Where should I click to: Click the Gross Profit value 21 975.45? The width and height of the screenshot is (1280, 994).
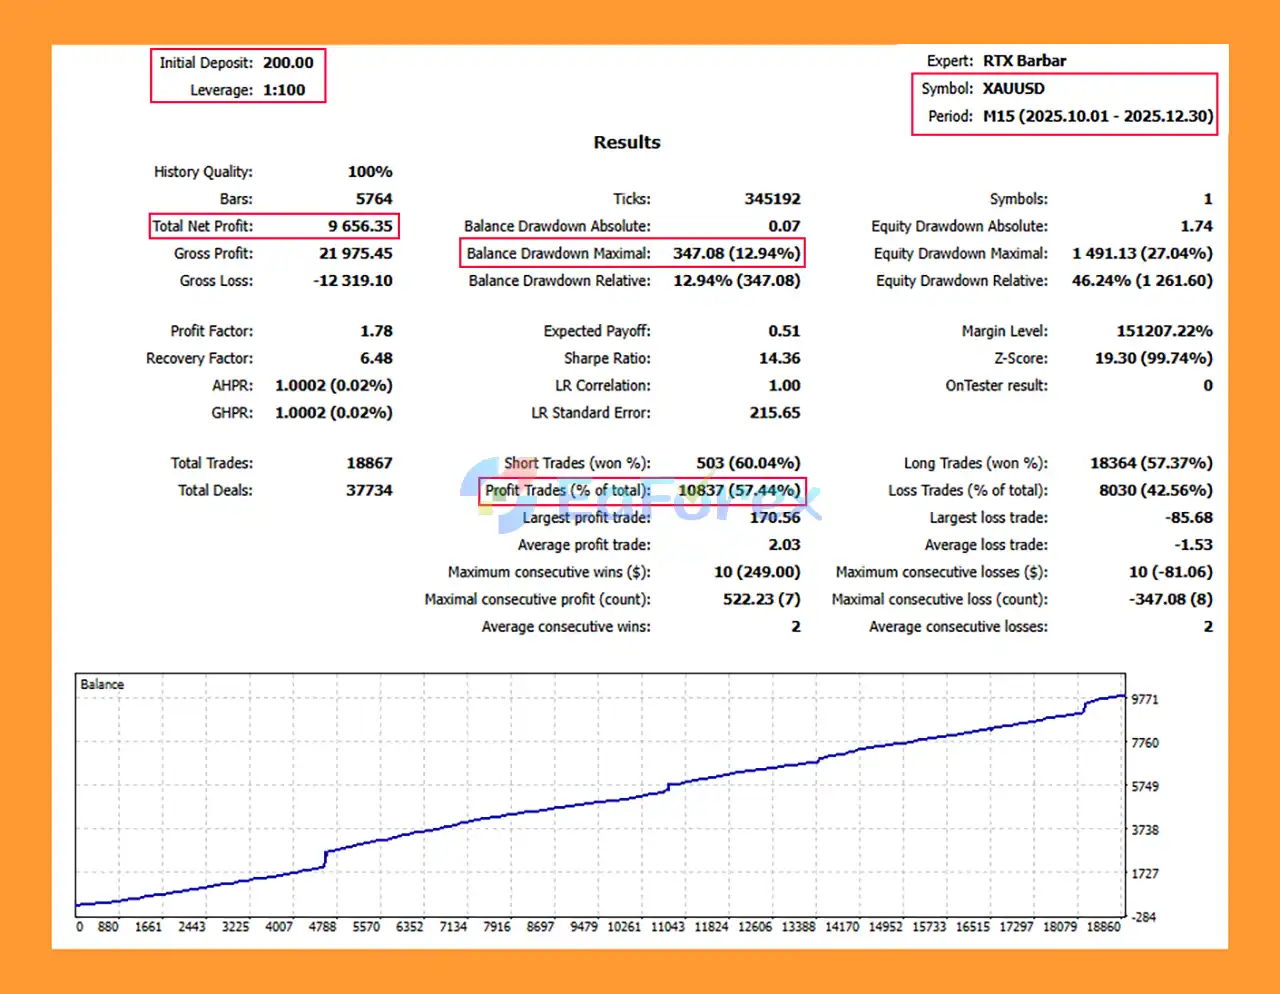[x=355, y=254]
